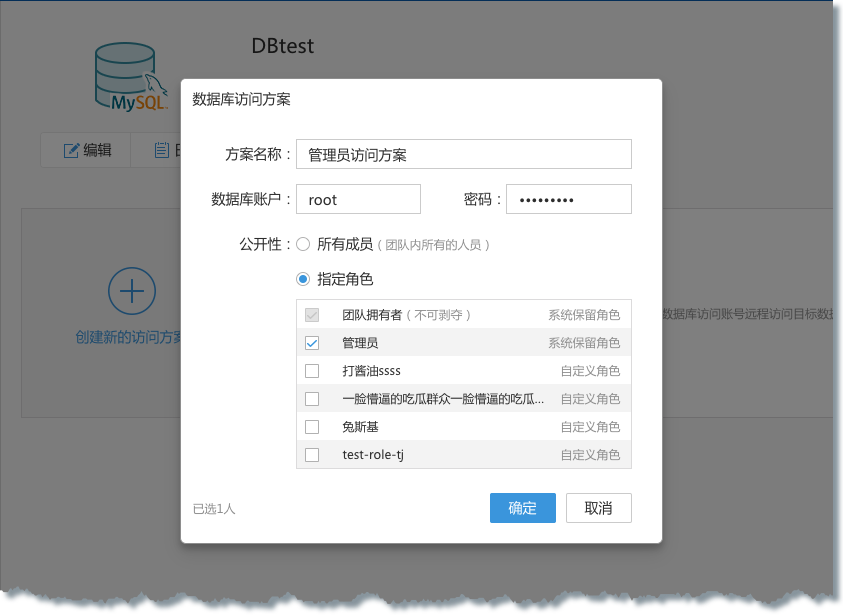Viewport: 843px width, 615px height.
Task: Select the 所有成员 radio button
Action: click(303, 243)
